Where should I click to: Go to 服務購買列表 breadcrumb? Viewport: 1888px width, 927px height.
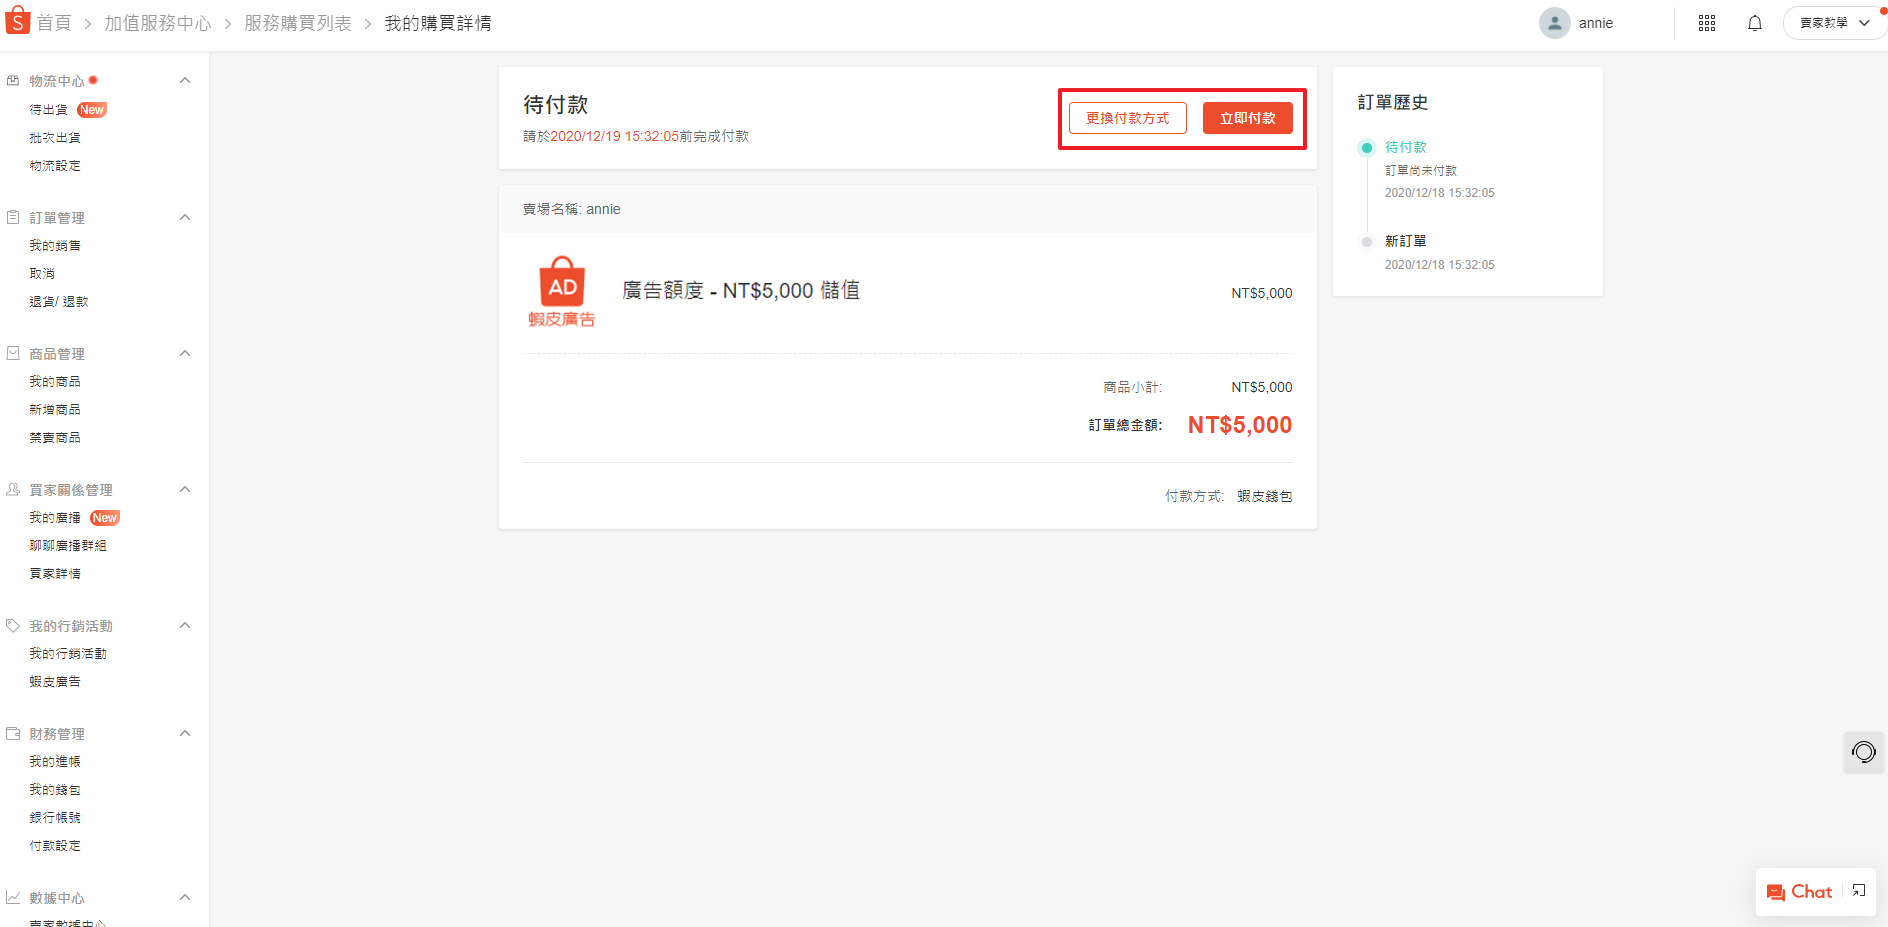point(298,23)
